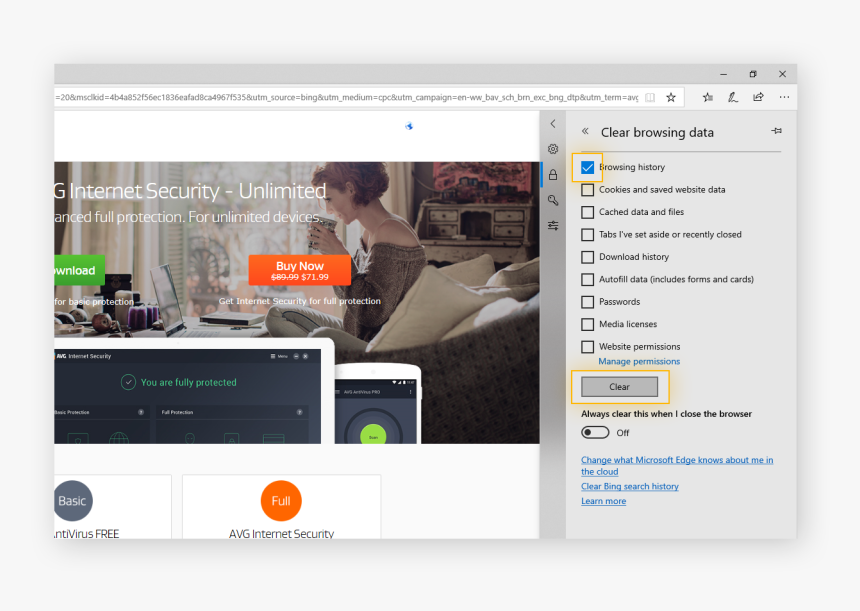Close the Edge browser window
Image resolution: width=860 pixels, height=611 pixels.
click(x=783, y=74)
